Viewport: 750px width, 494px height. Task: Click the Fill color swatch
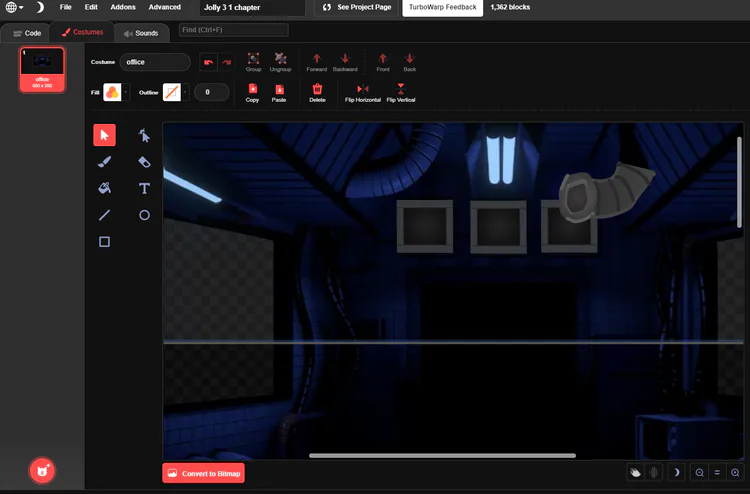pyautogui.click(x=112, y=92)
